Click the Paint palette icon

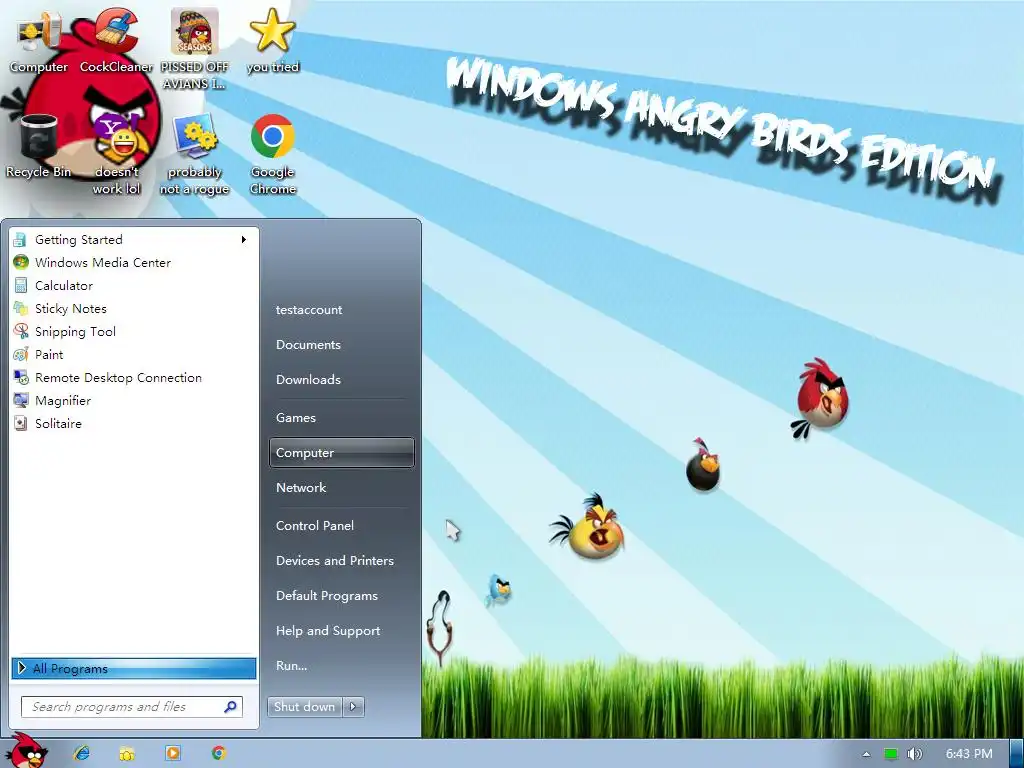tap(21, 355)
